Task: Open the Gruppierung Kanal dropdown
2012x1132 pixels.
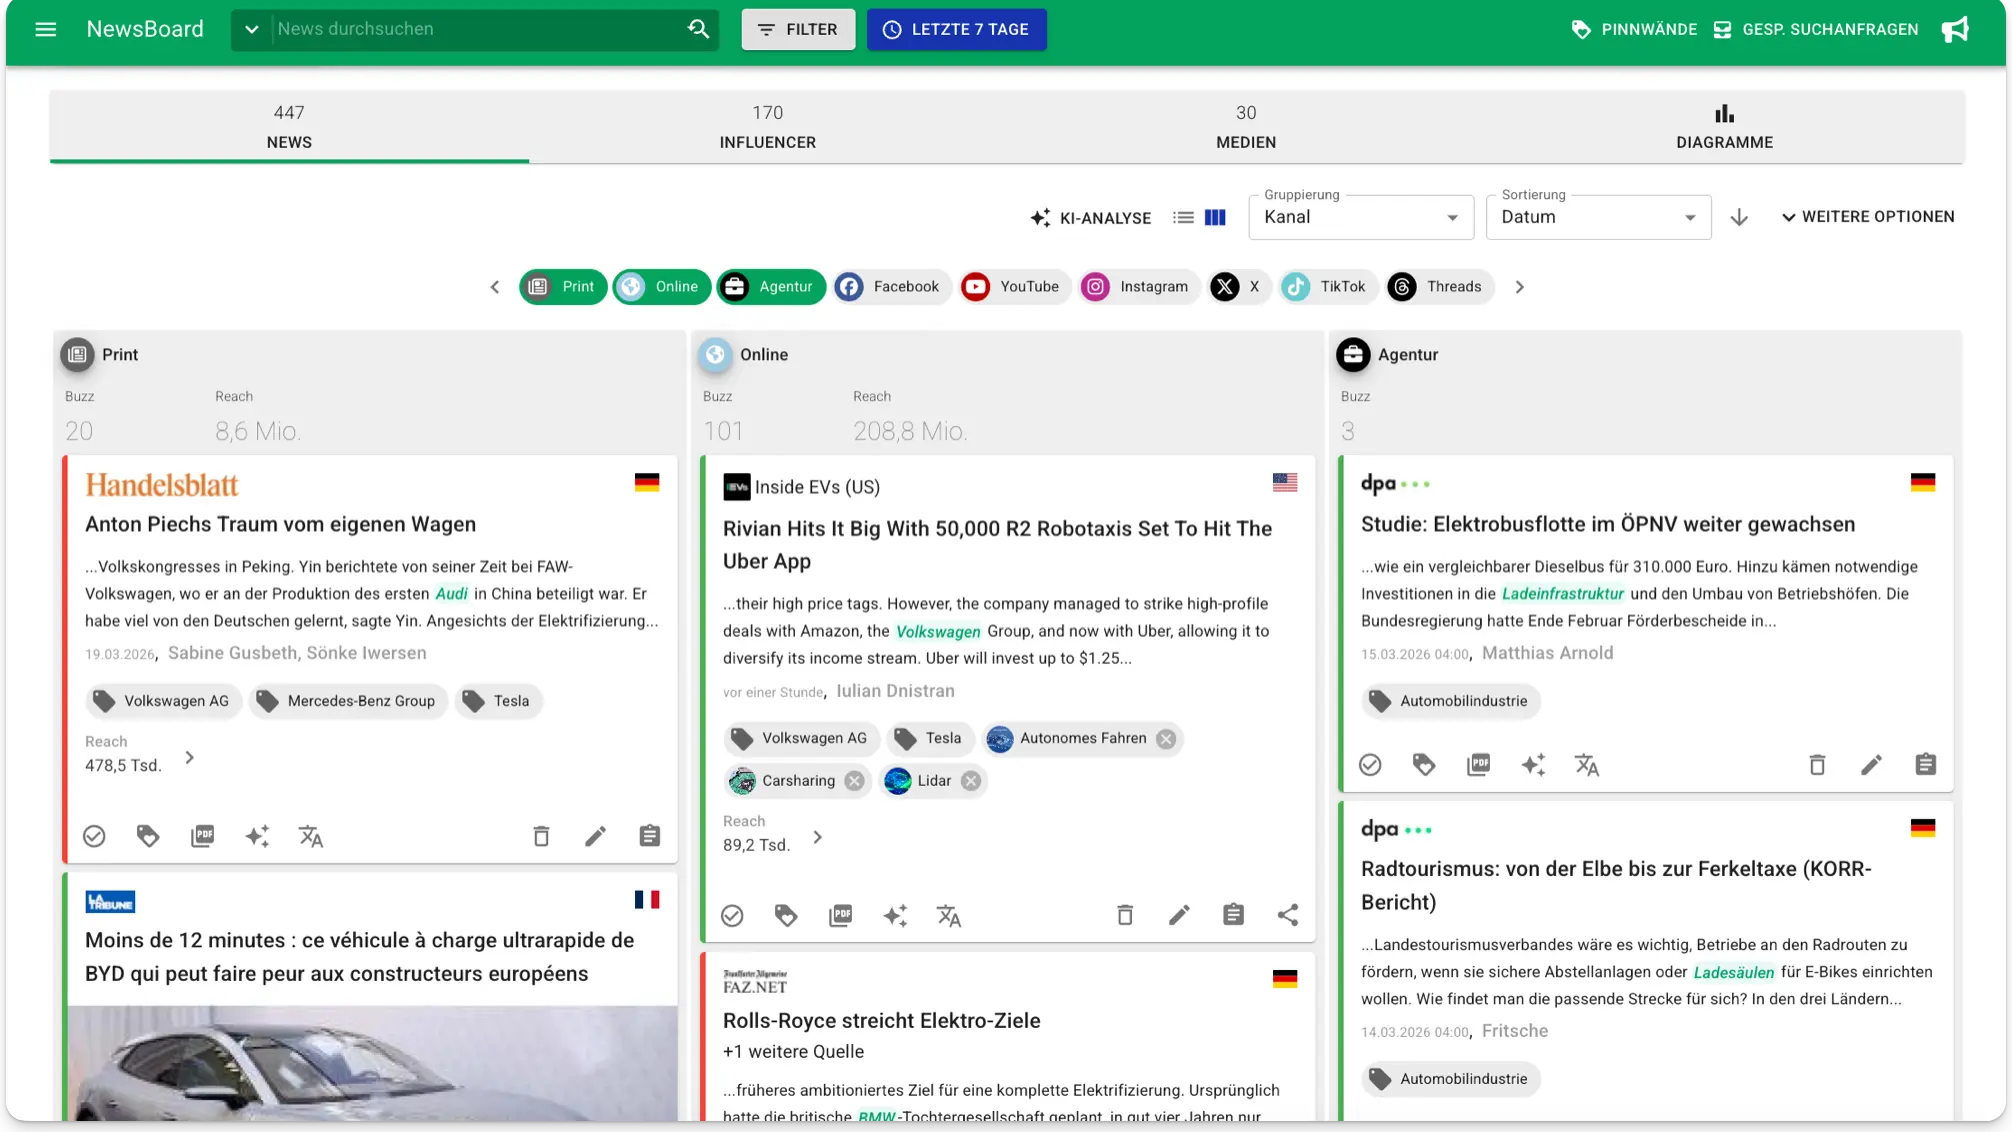Action: 1361,217
